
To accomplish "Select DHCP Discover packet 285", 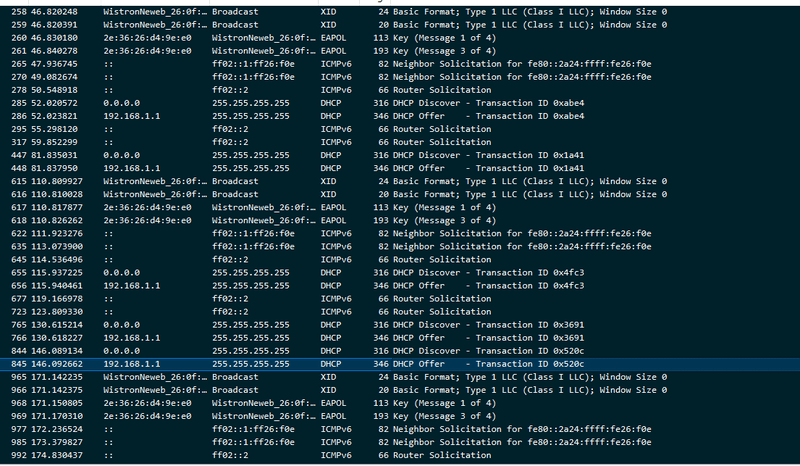I will point(400,102).
